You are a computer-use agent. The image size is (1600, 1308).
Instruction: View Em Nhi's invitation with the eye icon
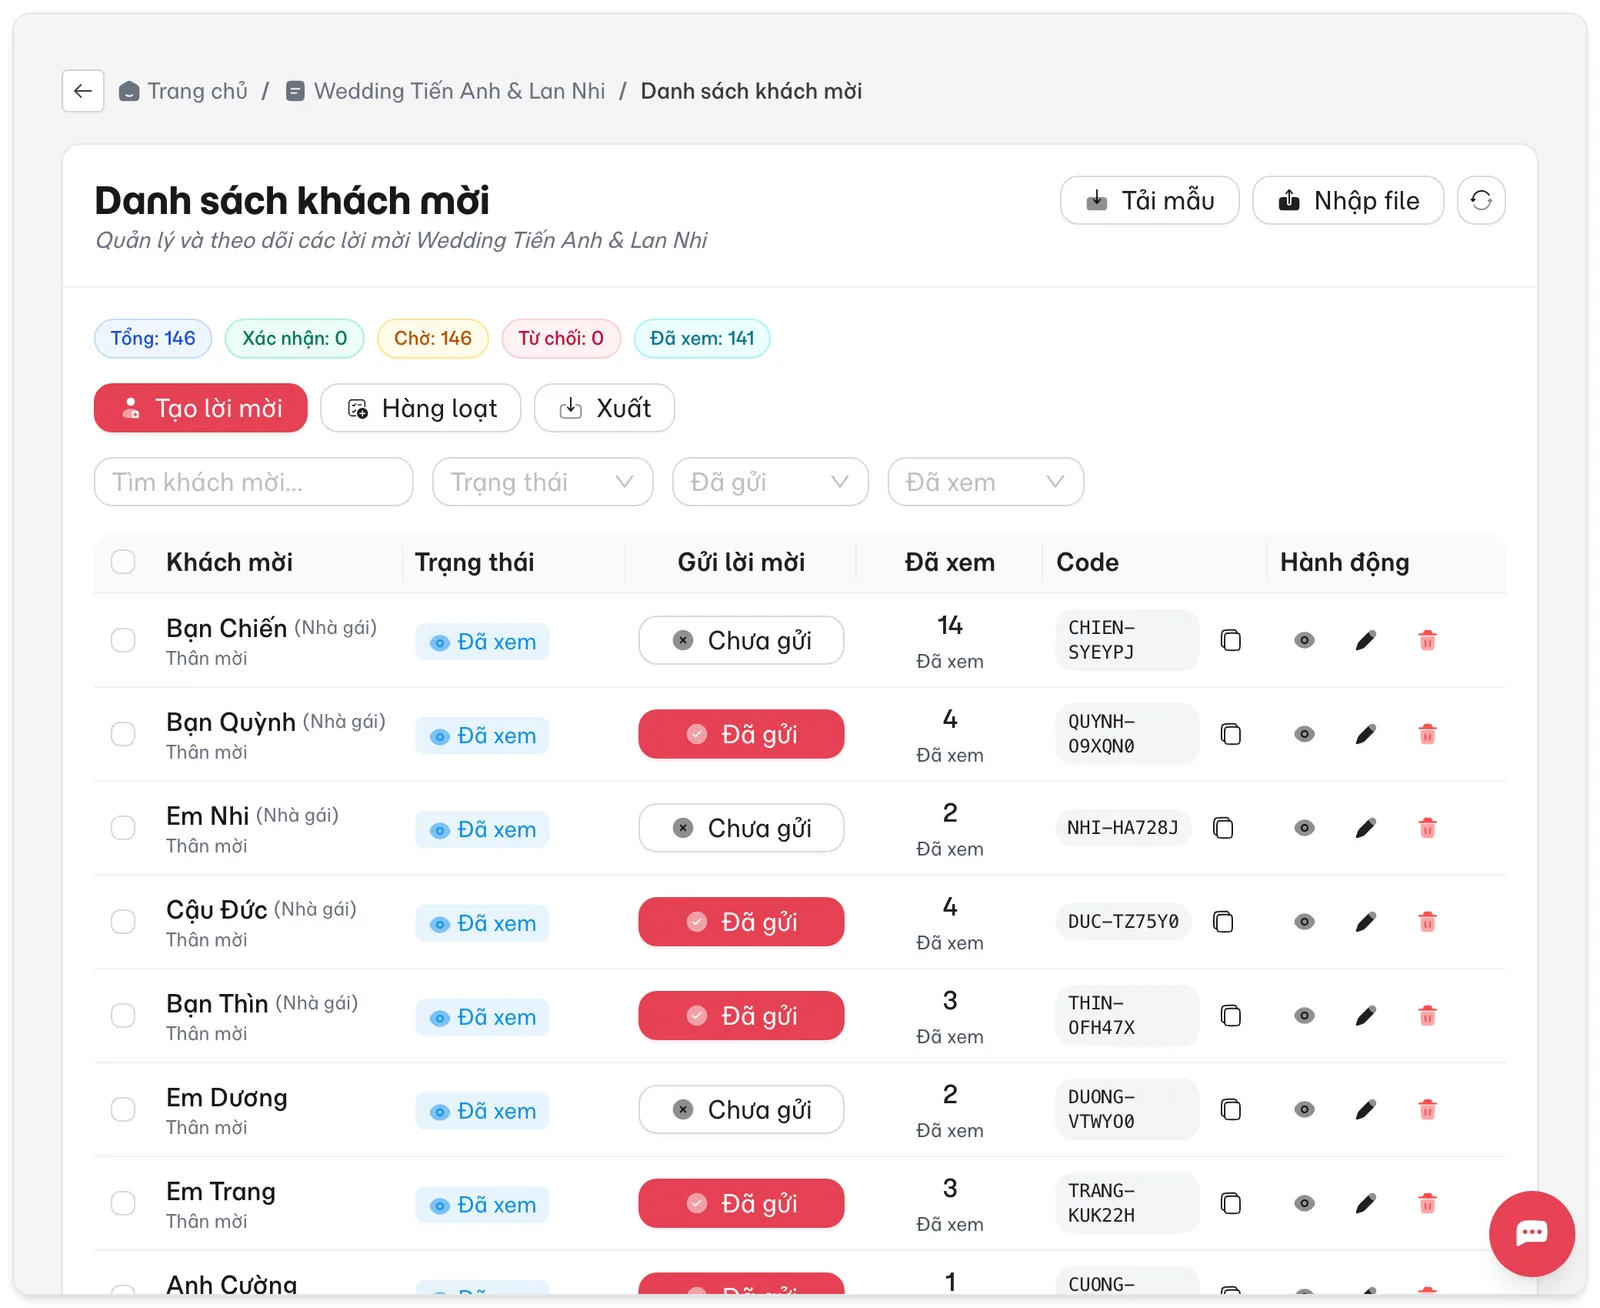[1304, 828]
